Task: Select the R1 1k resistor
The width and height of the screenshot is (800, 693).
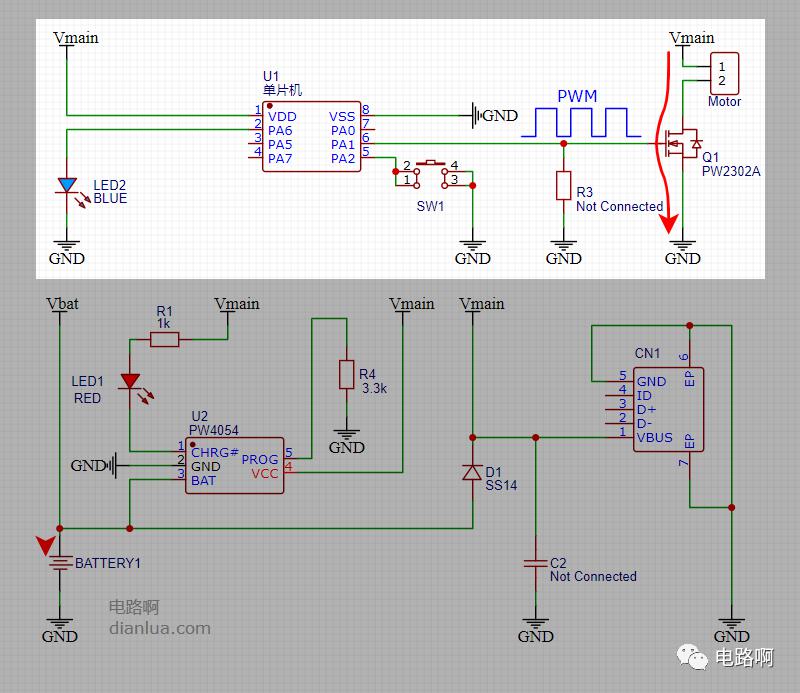Action: pyautogui.click(x=164, y=339)
